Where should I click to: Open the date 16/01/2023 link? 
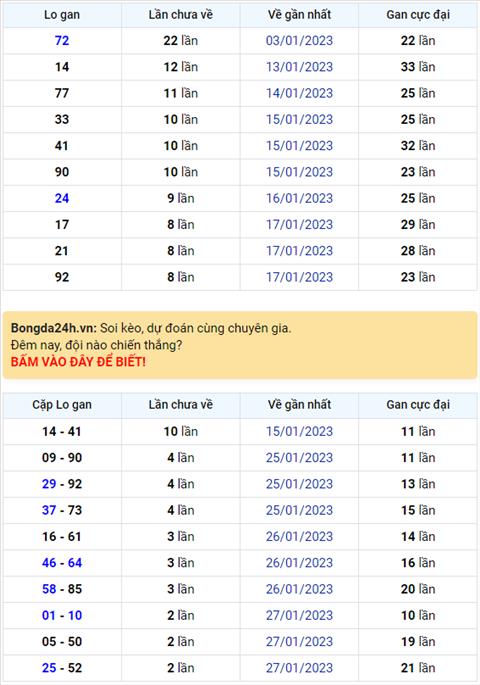[x=299, y=198]
